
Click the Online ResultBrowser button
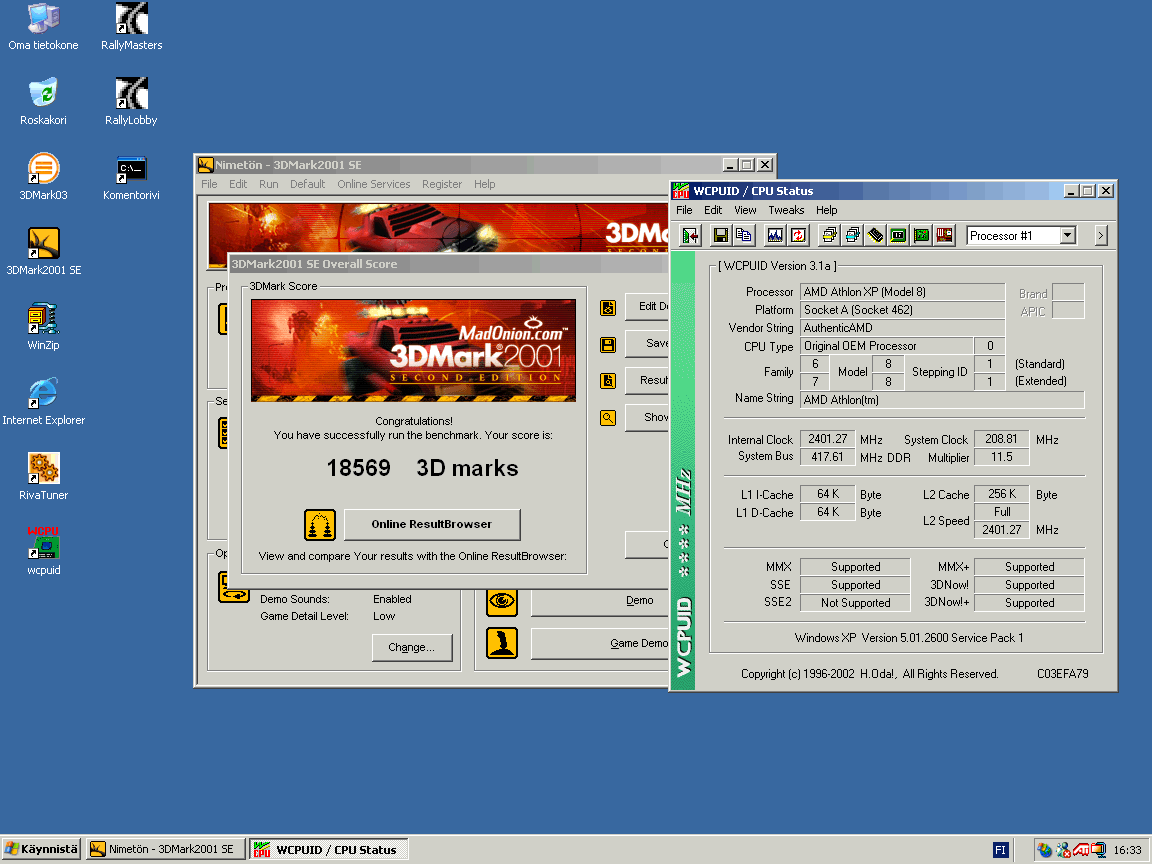(432, 525)
